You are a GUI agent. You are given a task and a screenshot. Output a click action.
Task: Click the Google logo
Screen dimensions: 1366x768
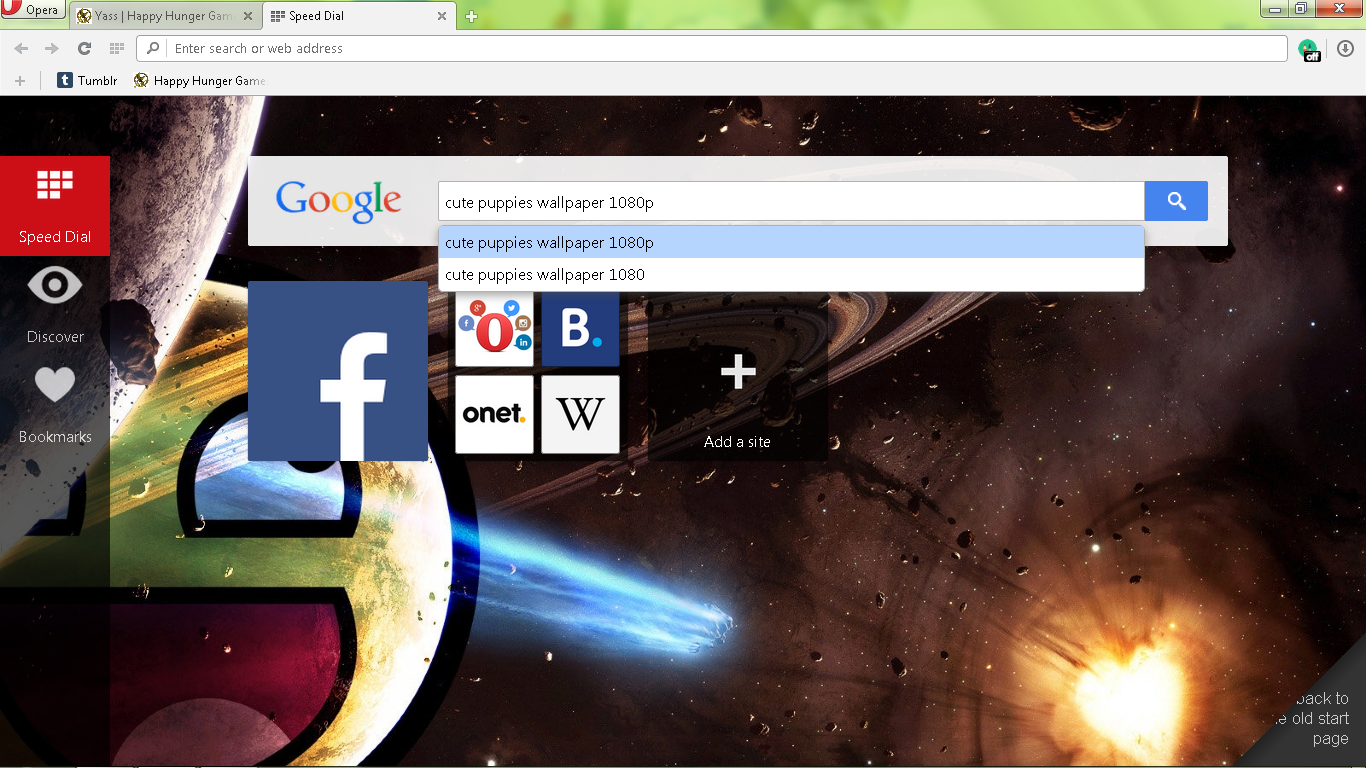pyautogui.click(x=338, y=201)
